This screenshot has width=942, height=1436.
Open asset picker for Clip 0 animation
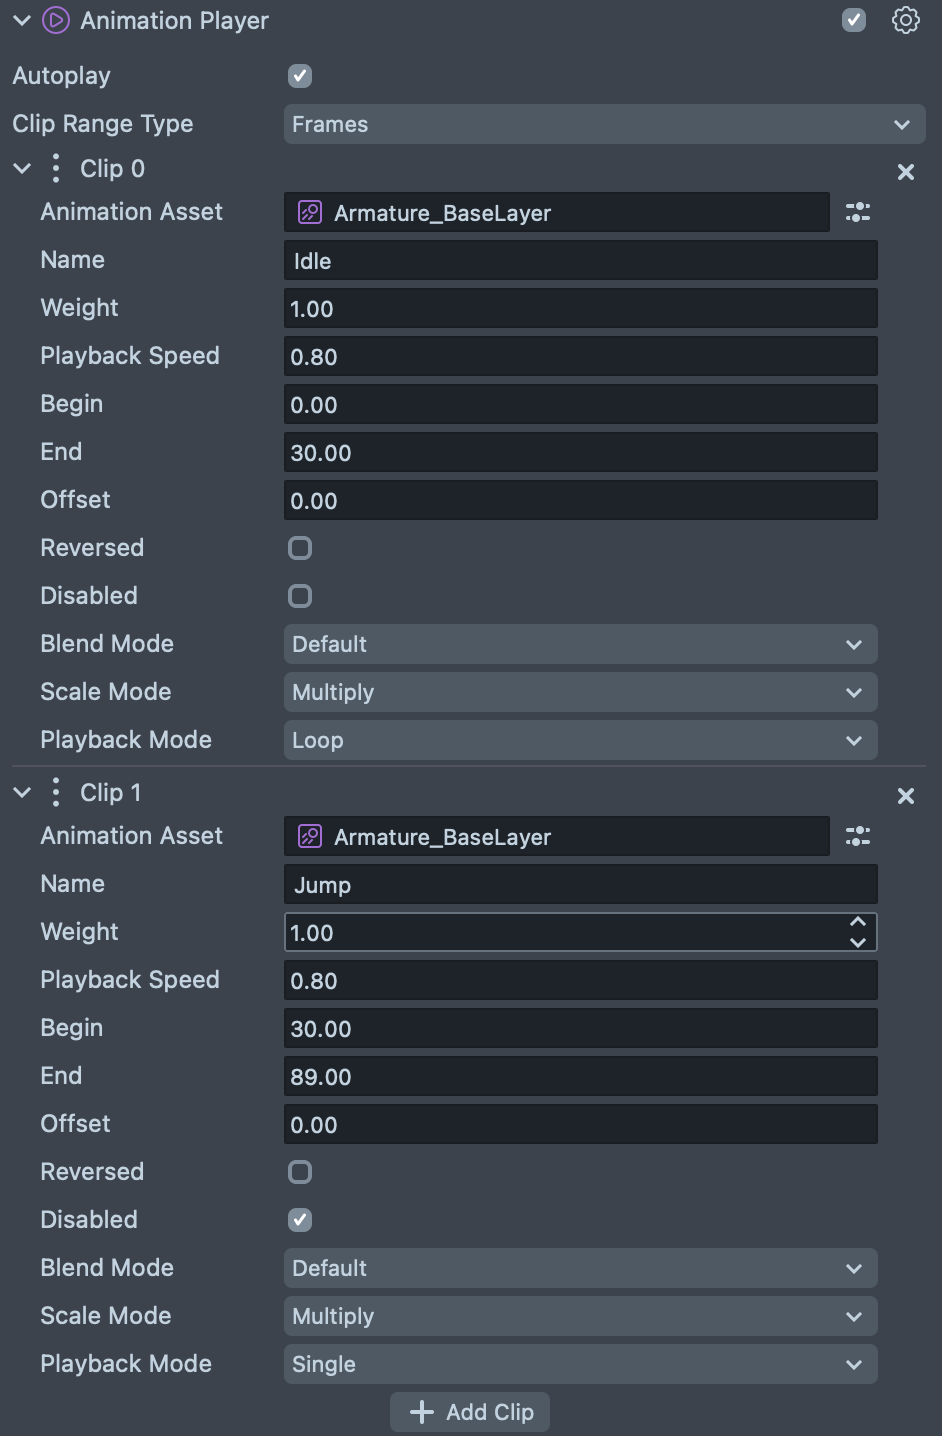tap(858, 212)
